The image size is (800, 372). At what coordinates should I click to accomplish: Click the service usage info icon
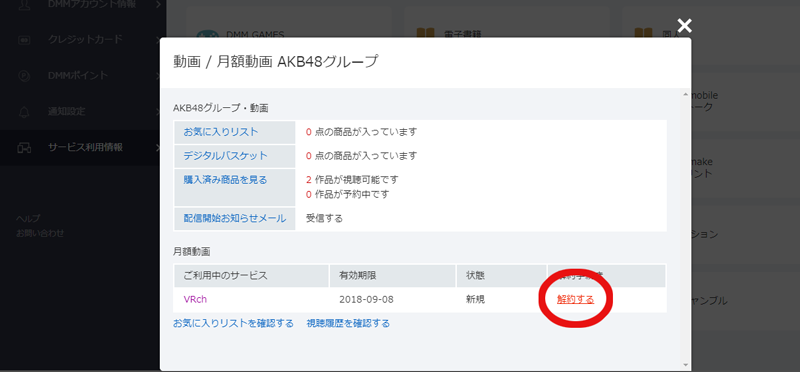coord(24,148)
